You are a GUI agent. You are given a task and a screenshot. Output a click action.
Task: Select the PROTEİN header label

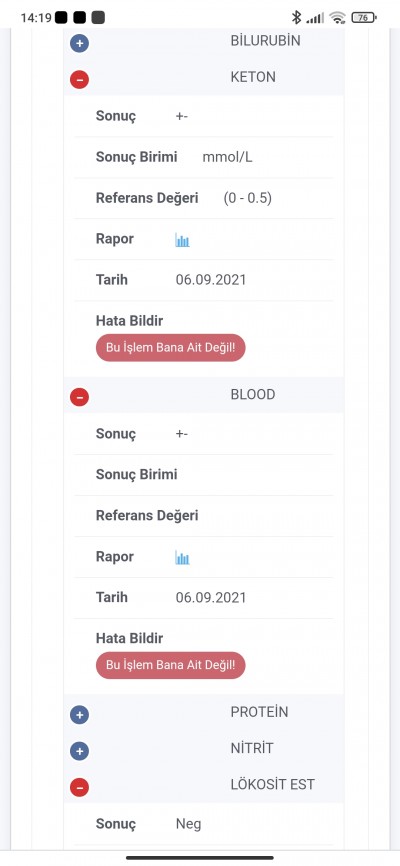tap(260, 712)
